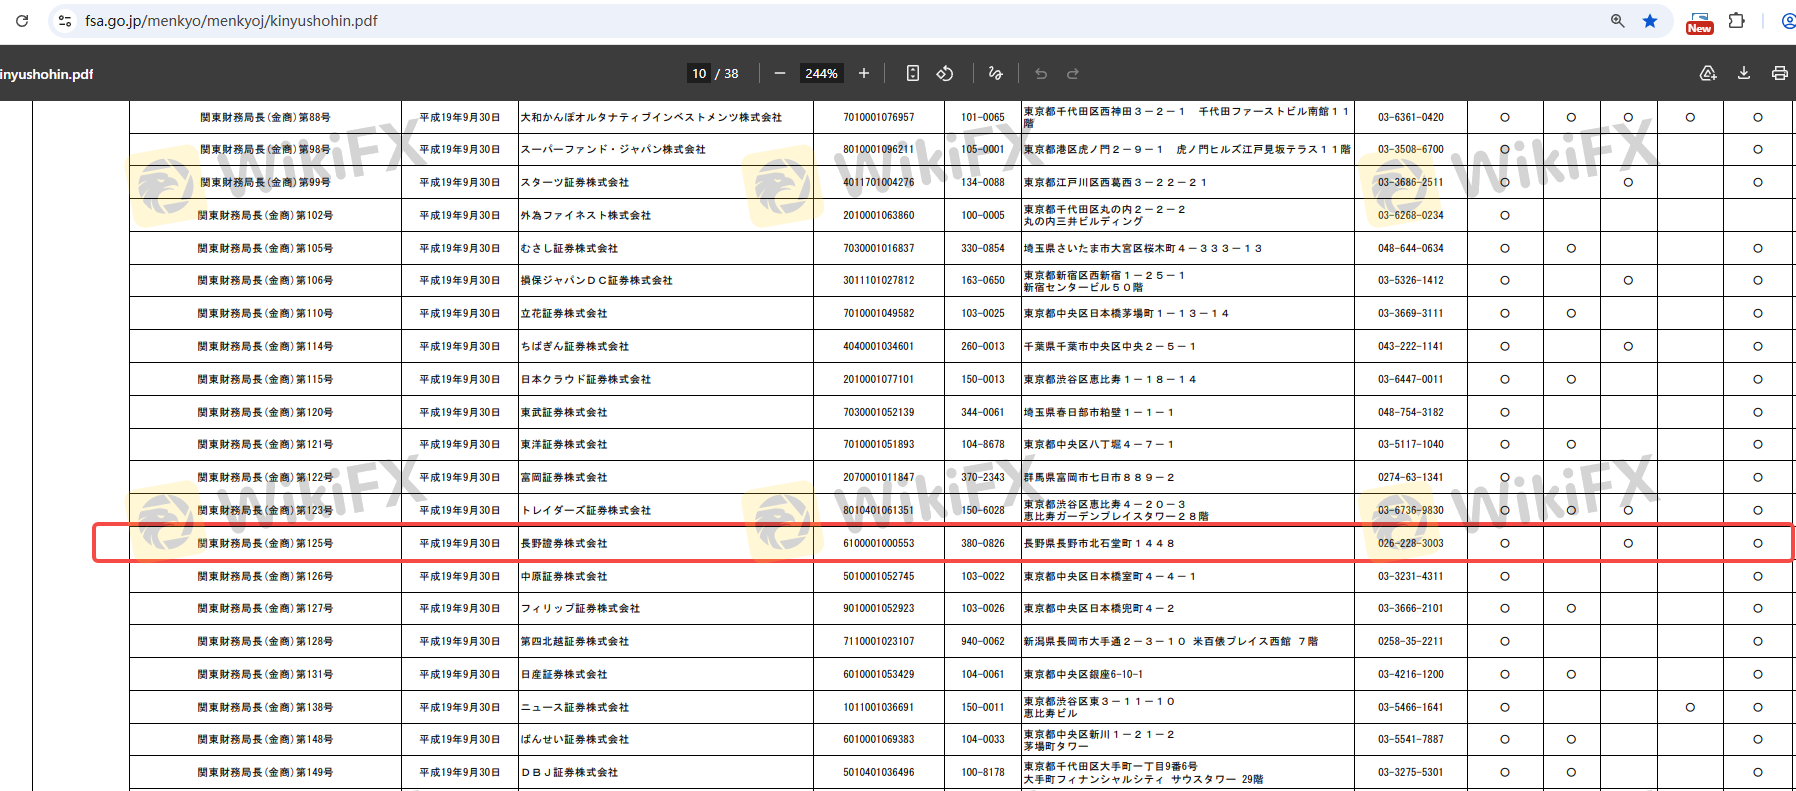The height and width of the screenshot is (791, 1796).
Task: Open the red New extension icon
Action: click(x=1700, y=22)
